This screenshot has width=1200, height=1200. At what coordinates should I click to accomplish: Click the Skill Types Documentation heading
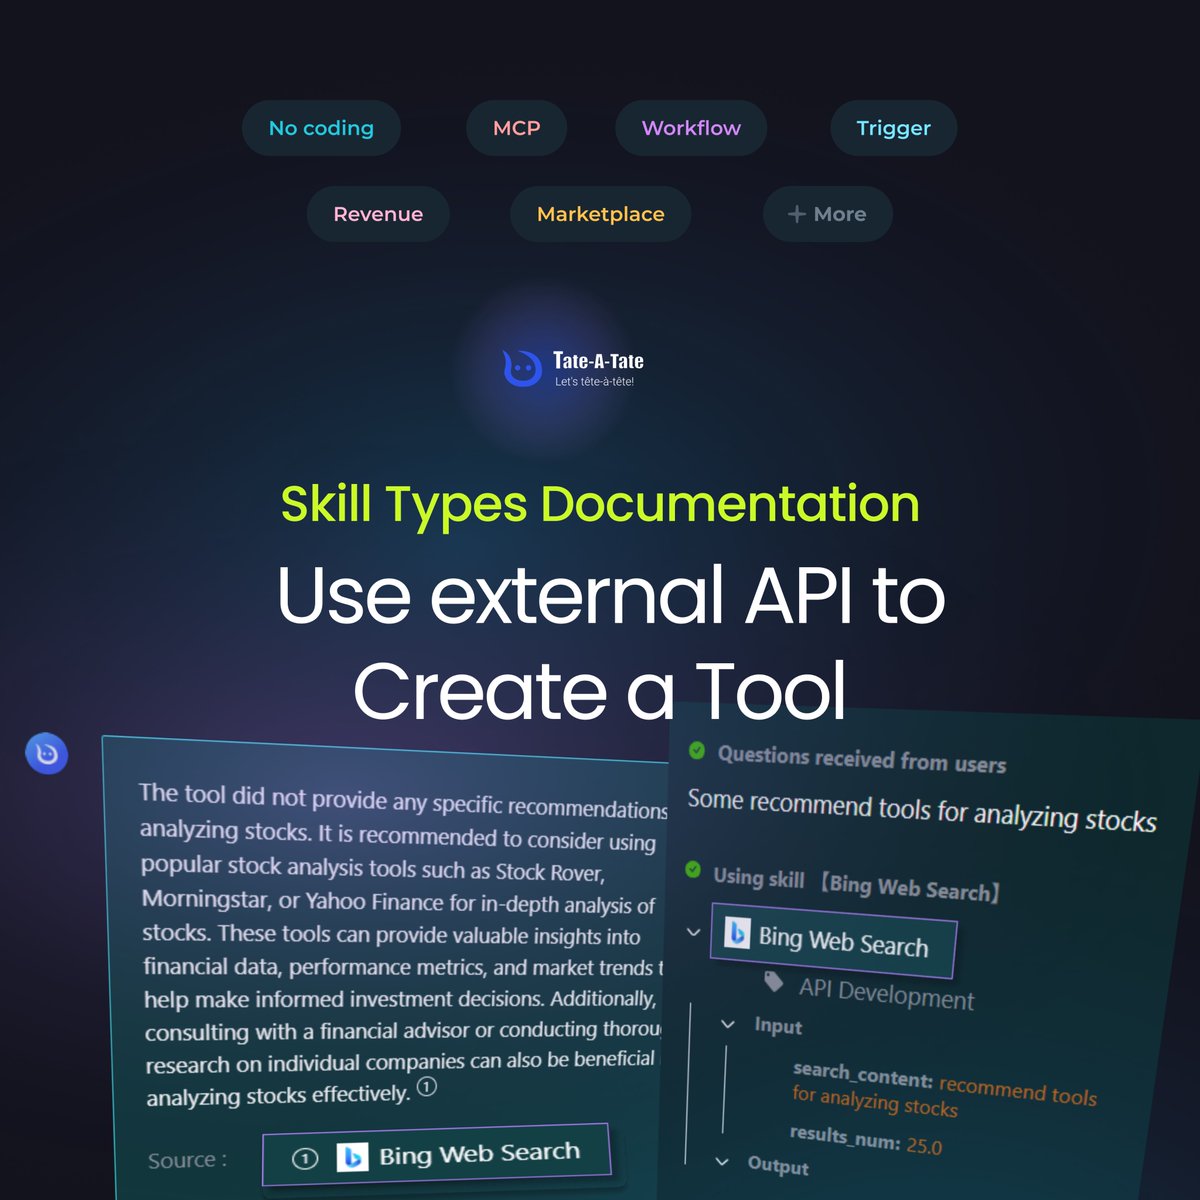[x=600, y=504]
